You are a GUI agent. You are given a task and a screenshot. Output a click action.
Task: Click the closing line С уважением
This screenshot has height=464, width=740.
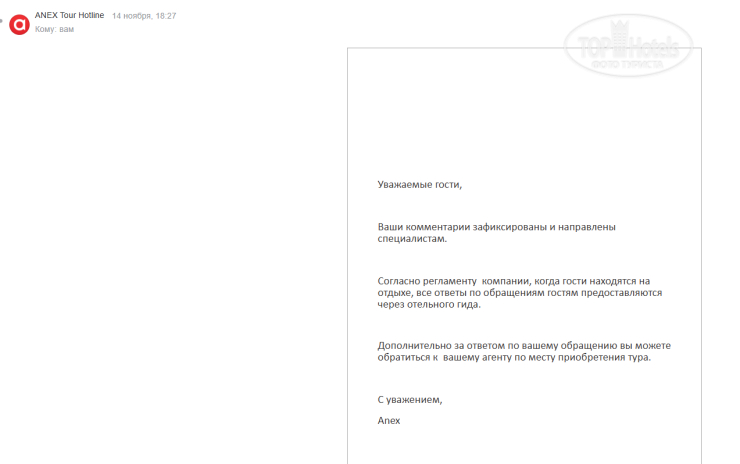click(410, 400)
